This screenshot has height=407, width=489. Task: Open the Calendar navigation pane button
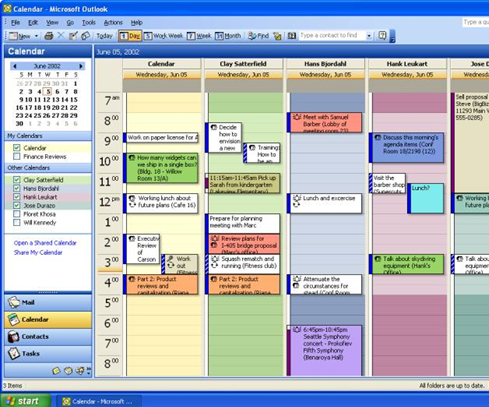click(48, 319)
